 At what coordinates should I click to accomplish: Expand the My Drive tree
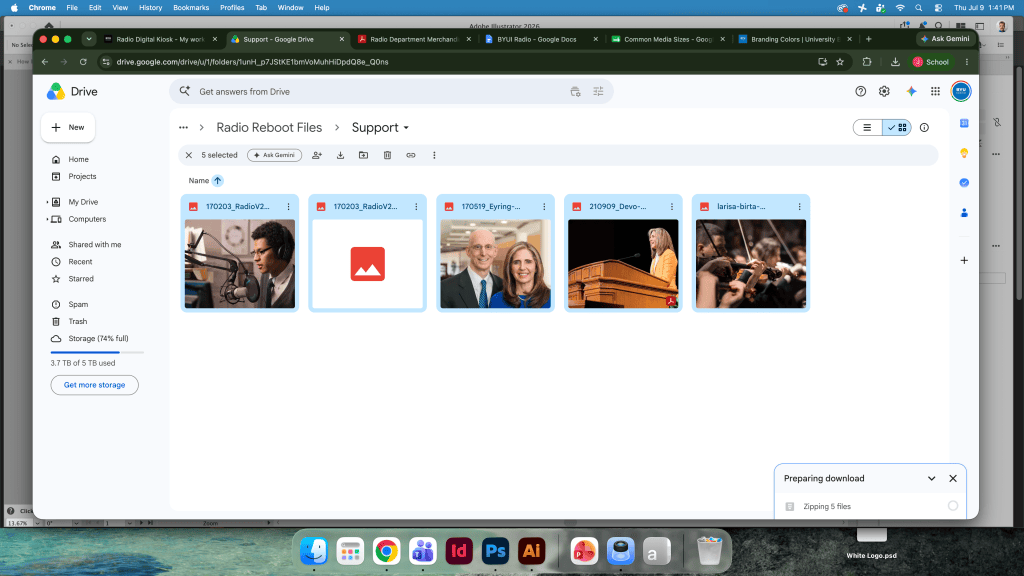[48, 202]
